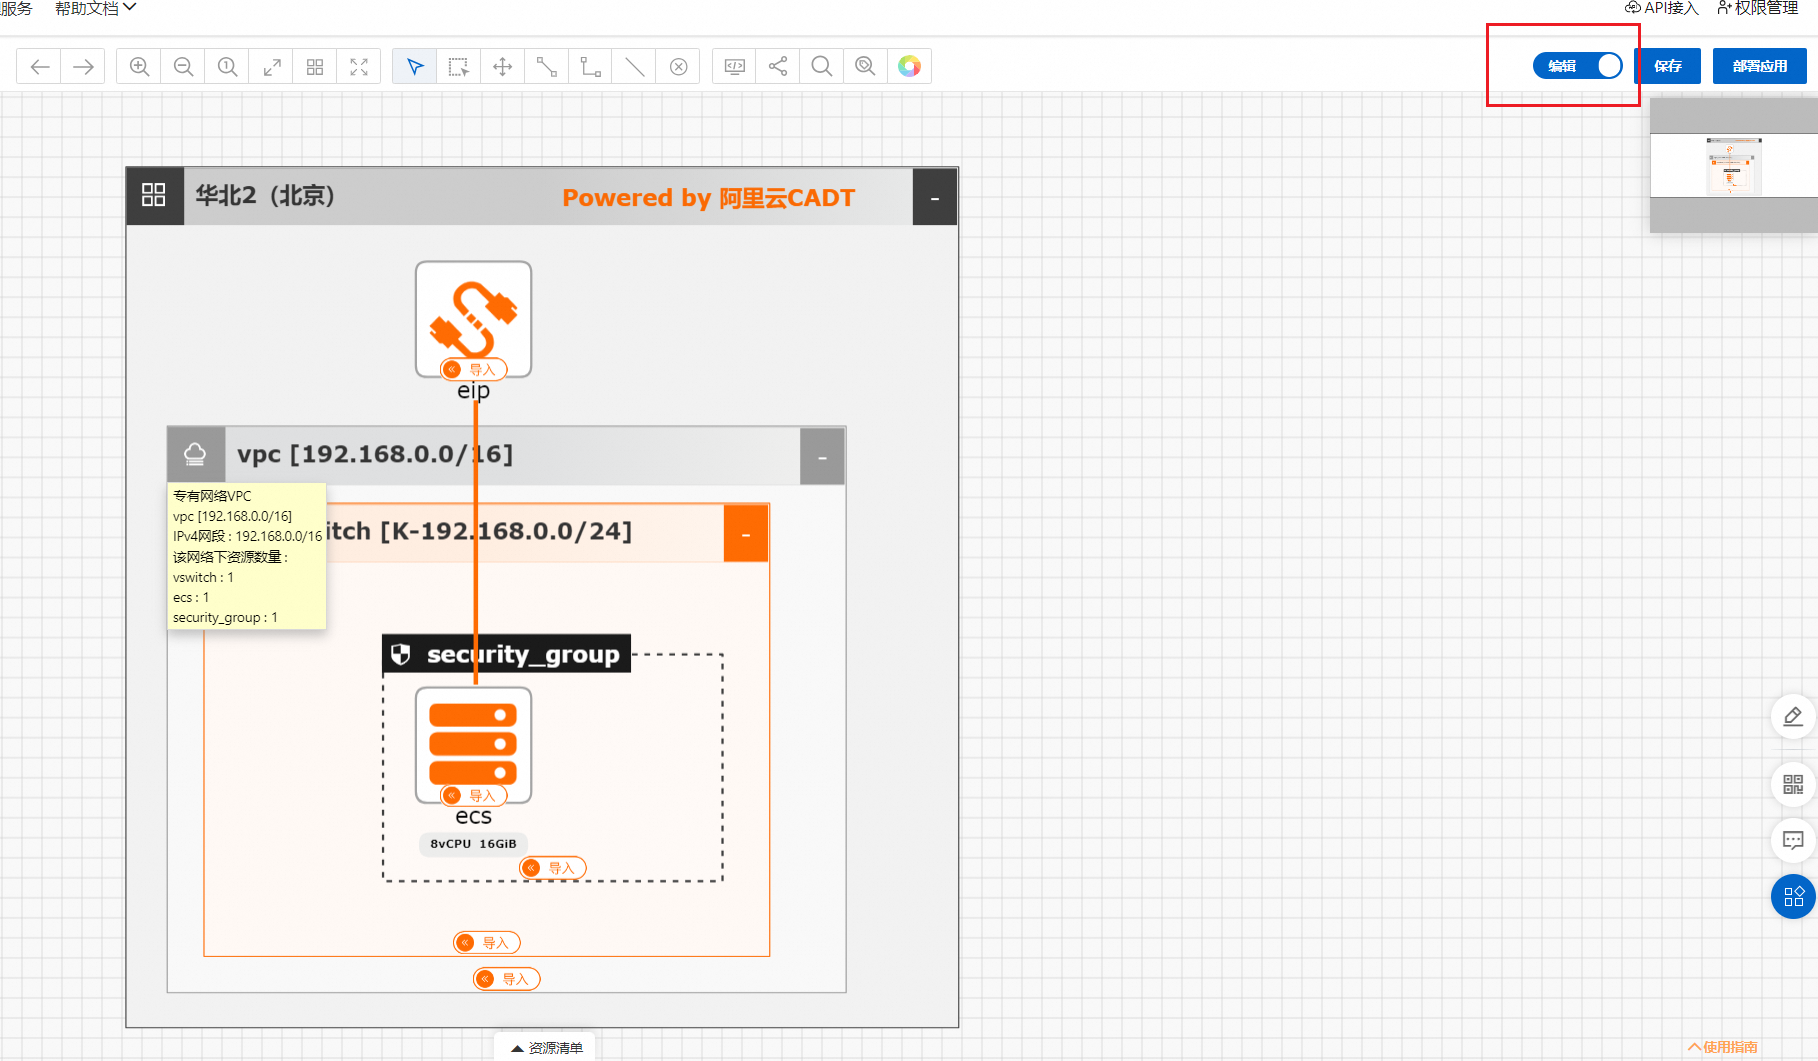The height and width of the screenshot is (1061, 1818).
Task: Click the 8vCPU 16GiB spec label
Action: [x=473, y=844]
